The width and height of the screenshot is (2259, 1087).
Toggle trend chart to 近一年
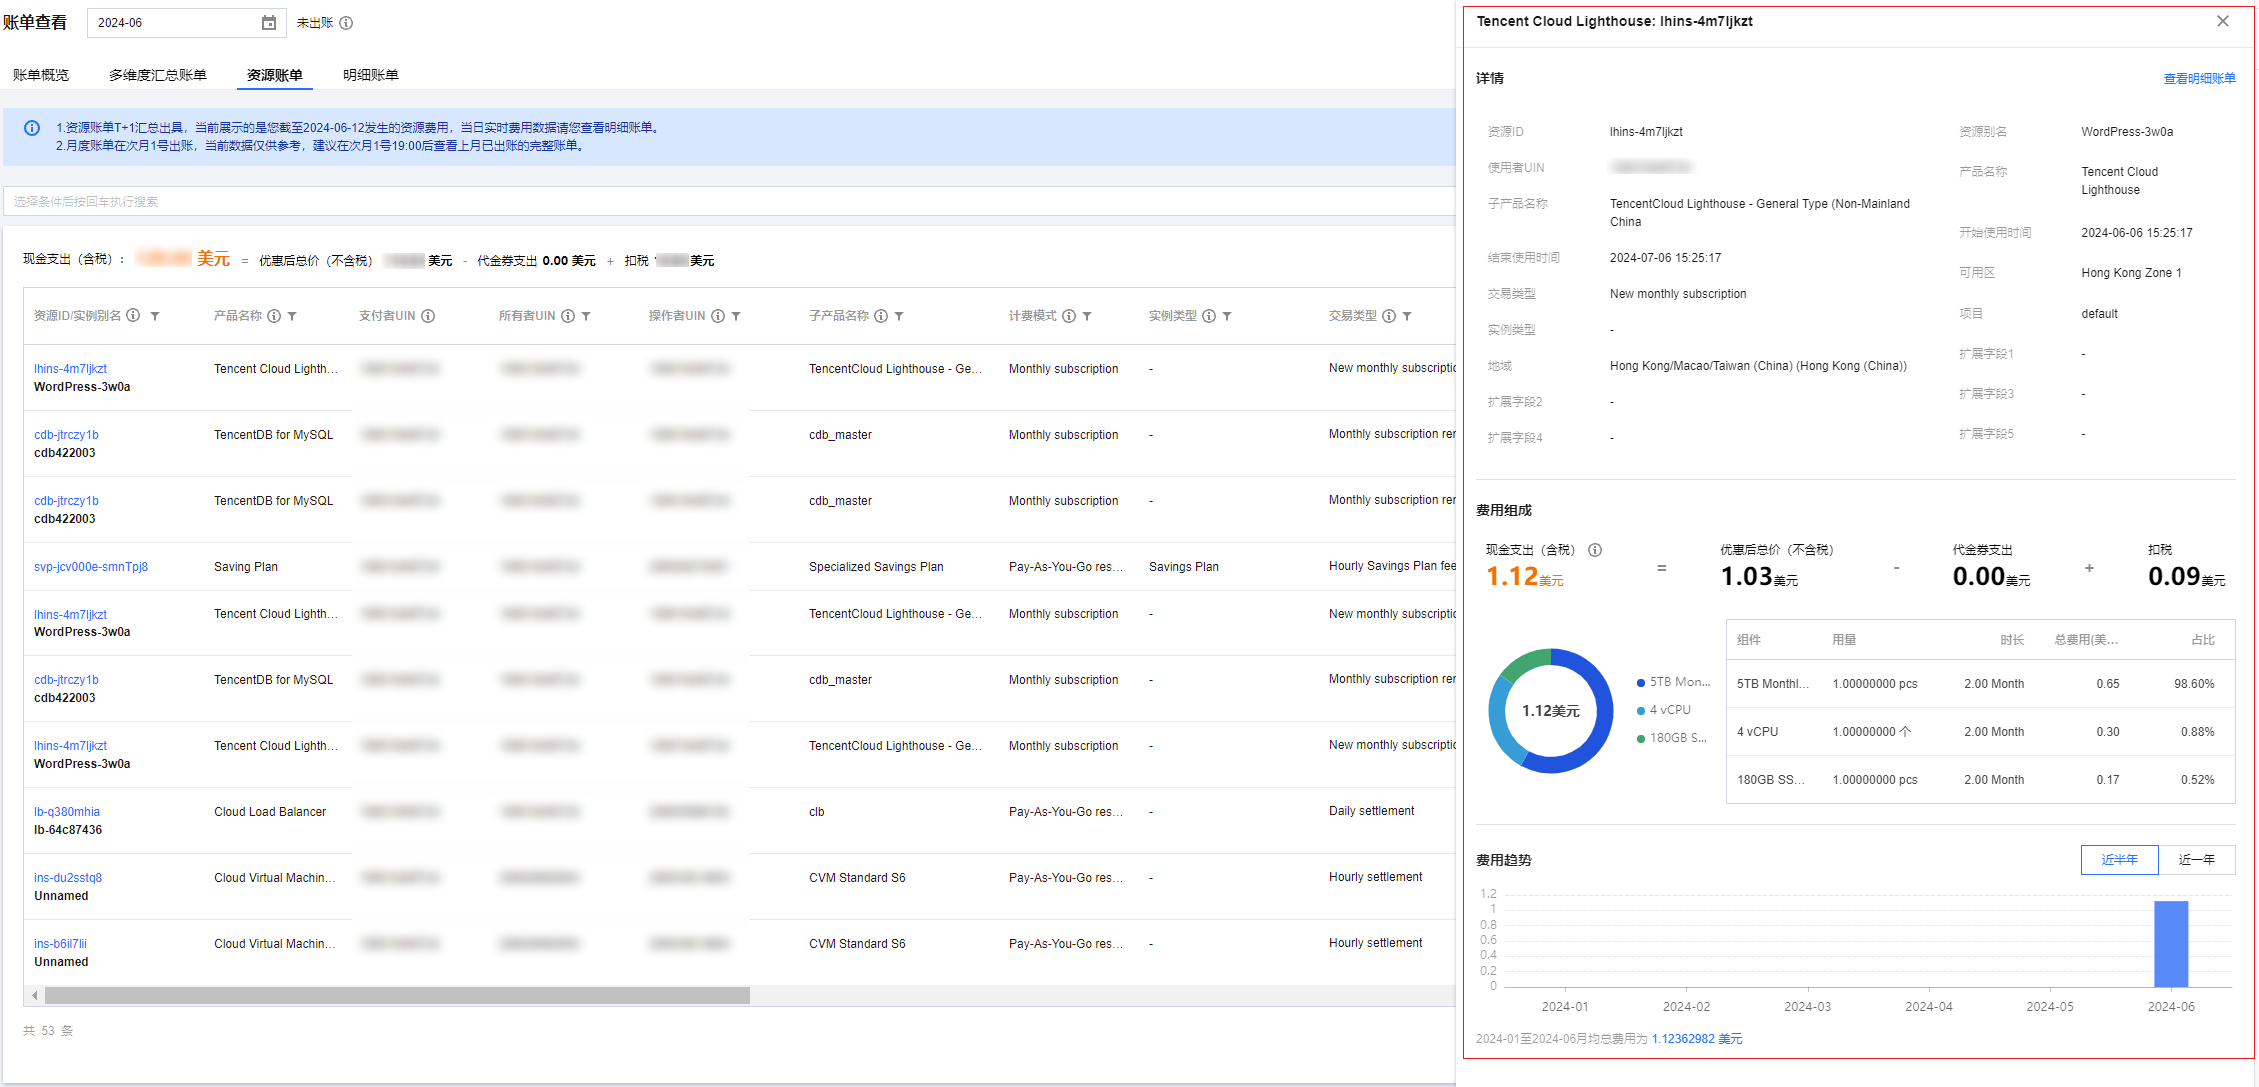coord(2196,860)
